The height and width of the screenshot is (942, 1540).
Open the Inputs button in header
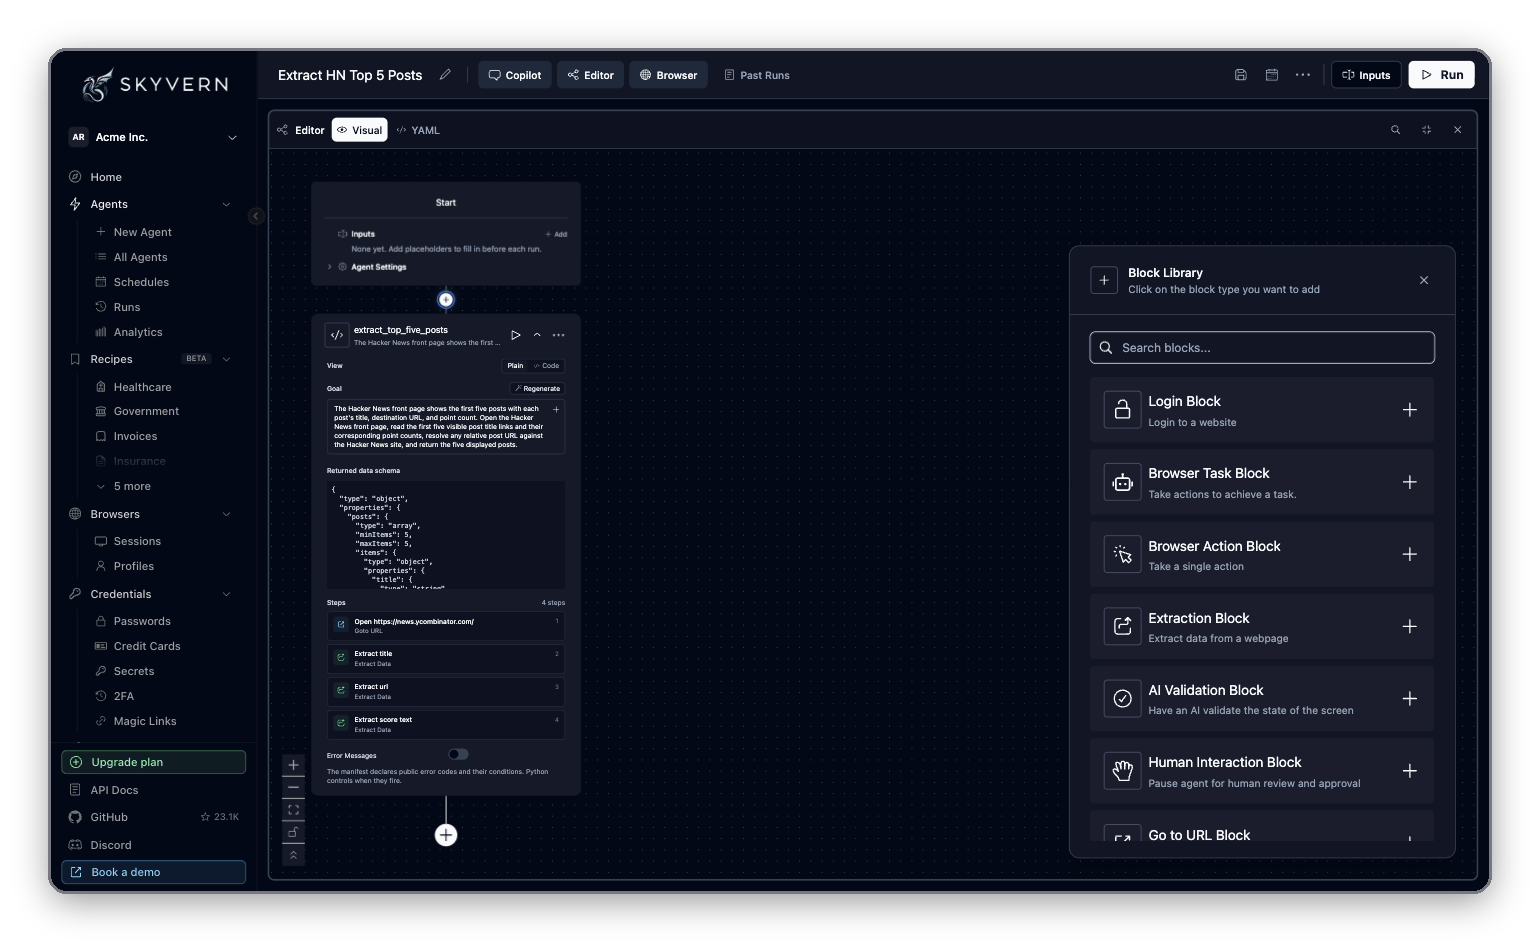1366,75
